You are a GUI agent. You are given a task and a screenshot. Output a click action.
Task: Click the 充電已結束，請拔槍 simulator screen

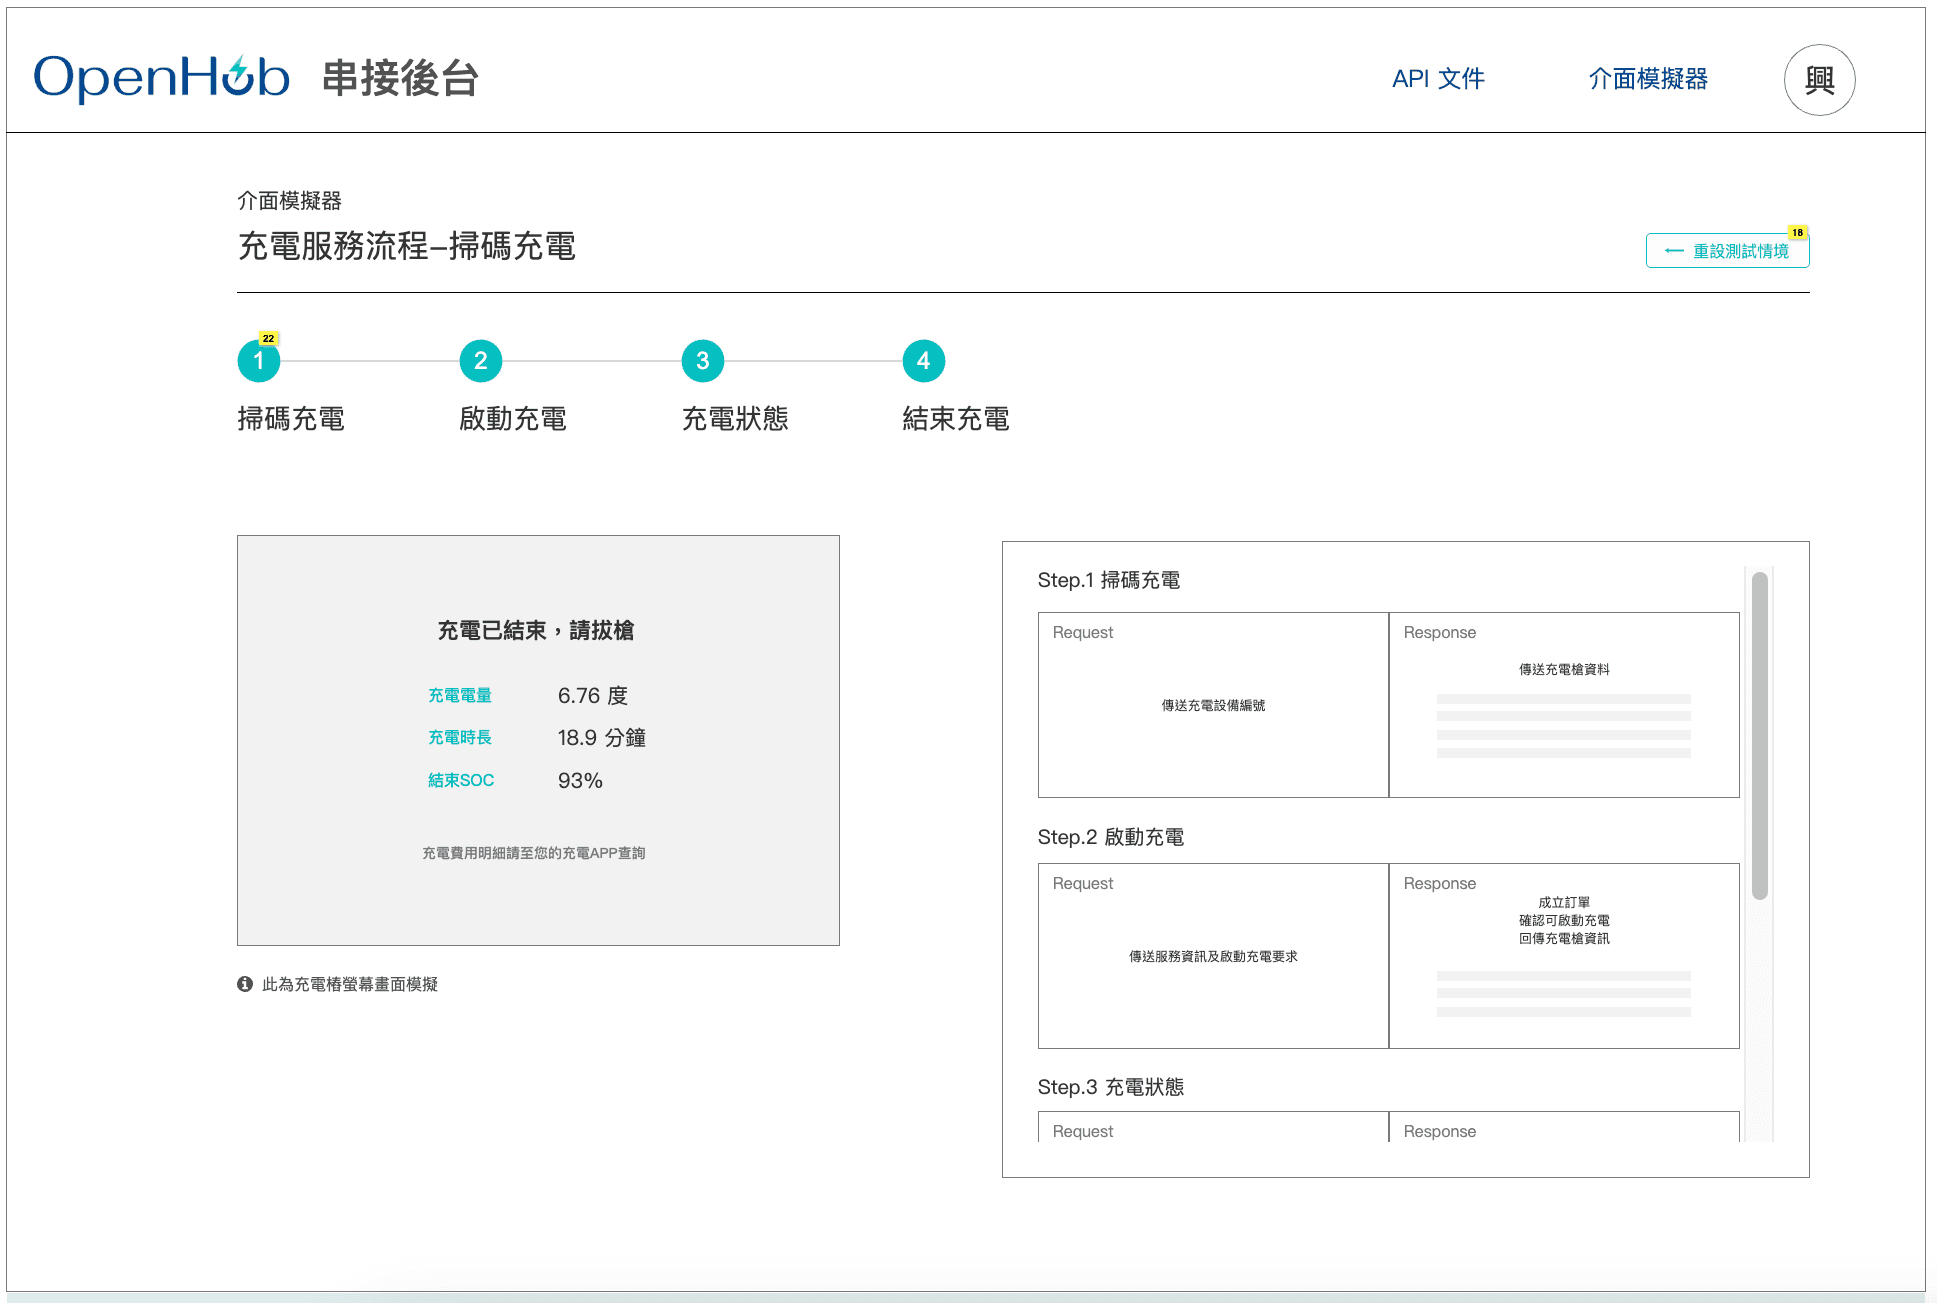click(x=538, y=740)
